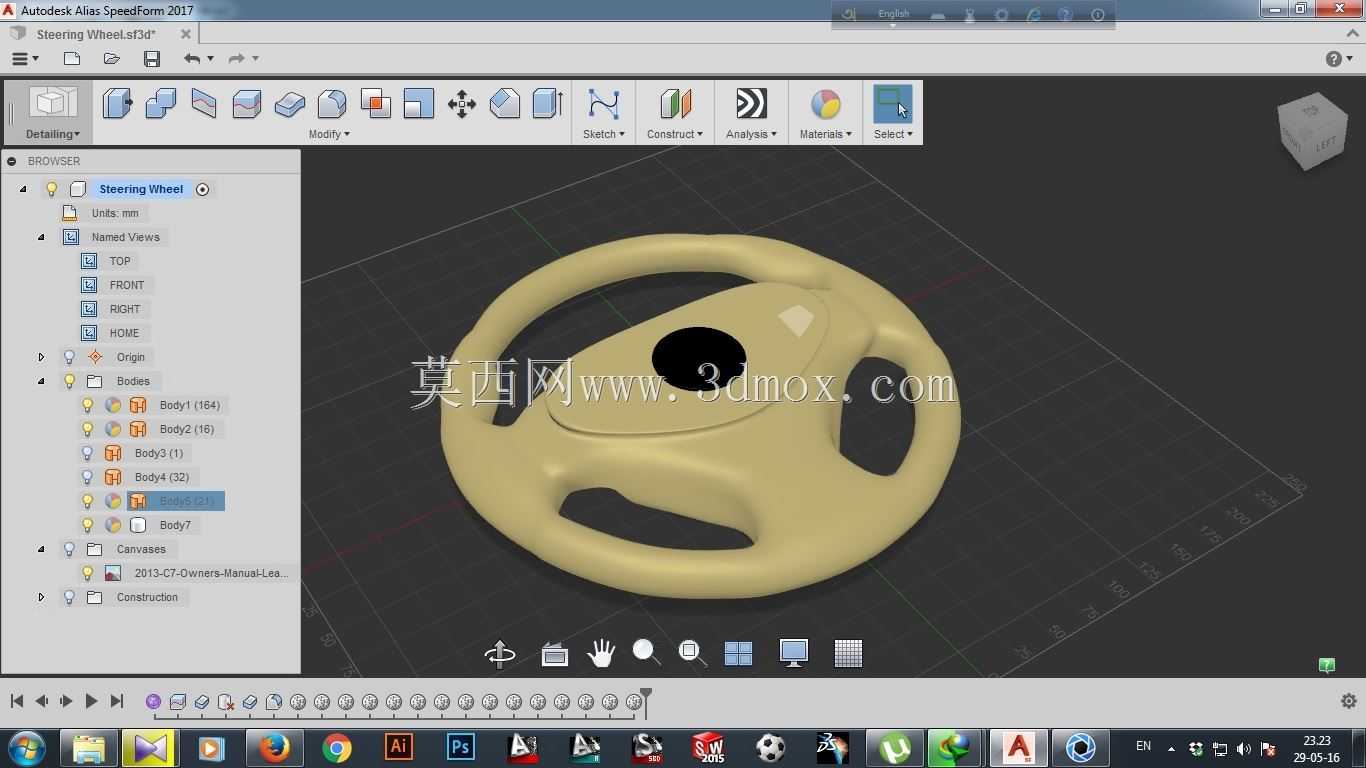Screen dimensions: 1366x768
Task: Select the first Modify tool icon (box with arrow)
Action: pos(117,103)
